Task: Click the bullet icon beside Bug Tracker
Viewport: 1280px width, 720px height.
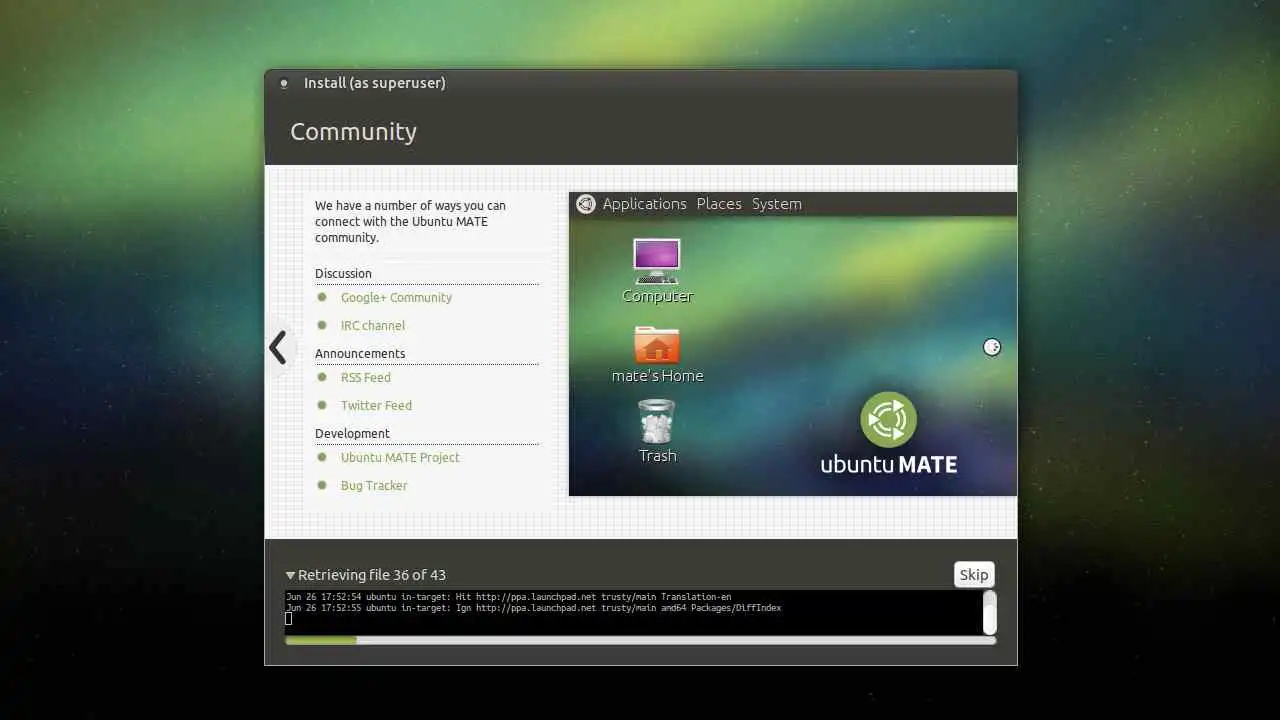Action: 322,485
